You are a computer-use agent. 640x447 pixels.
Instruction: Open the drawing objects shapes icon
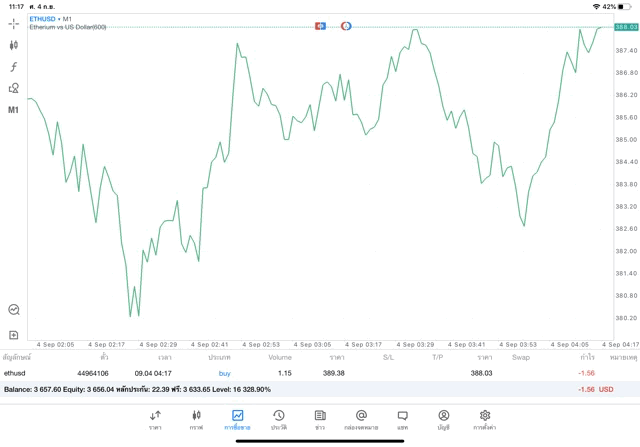(x=14, y=88)
